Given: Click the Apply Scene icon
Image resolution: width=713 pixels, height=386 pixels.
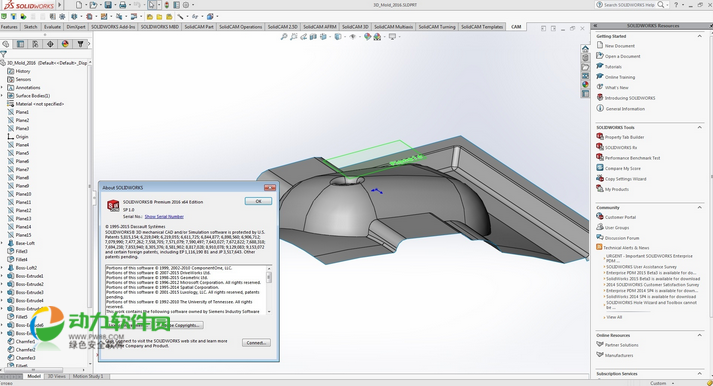Looking at the screenshot, I should coord(377,36).
